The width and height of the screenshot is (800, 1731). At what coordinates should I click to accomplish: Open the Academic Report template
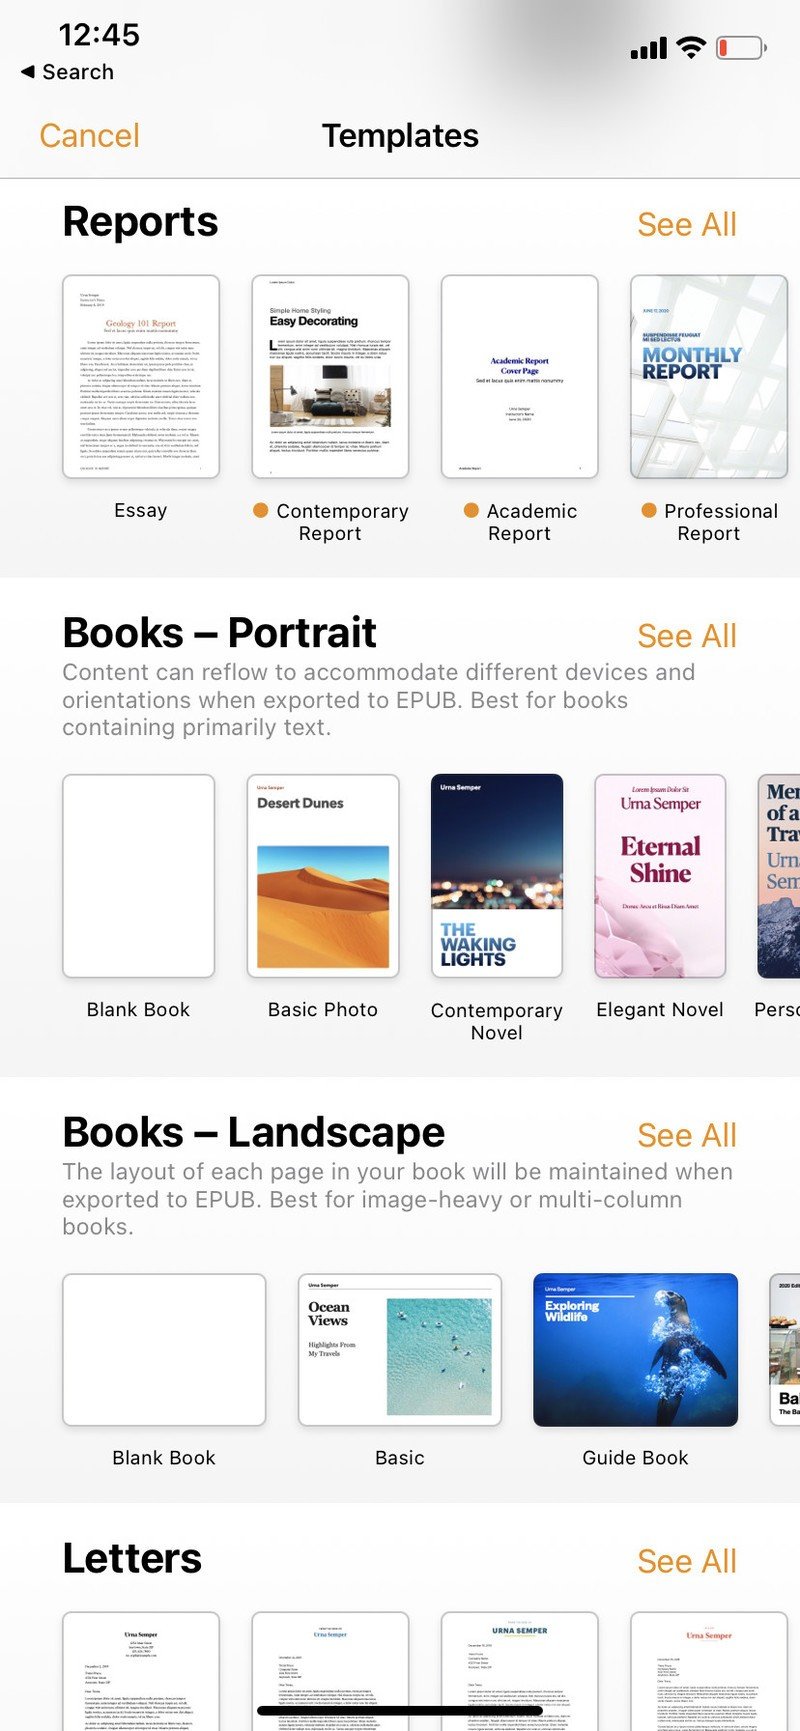(519, 377)
